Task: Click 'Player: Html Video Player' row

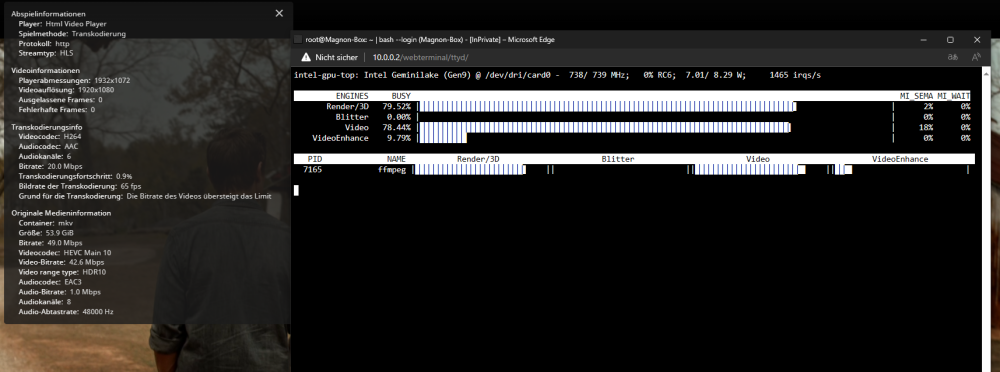Action: click(x=62, y=24)
